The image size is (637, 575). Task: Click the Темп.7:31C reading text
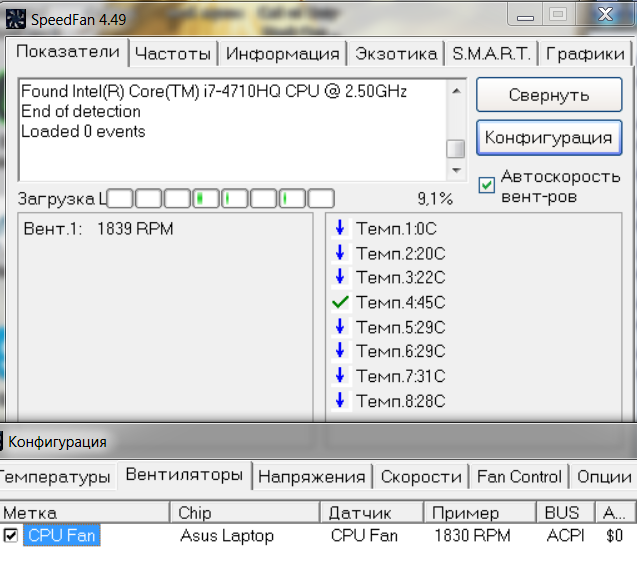pos(401,376)
